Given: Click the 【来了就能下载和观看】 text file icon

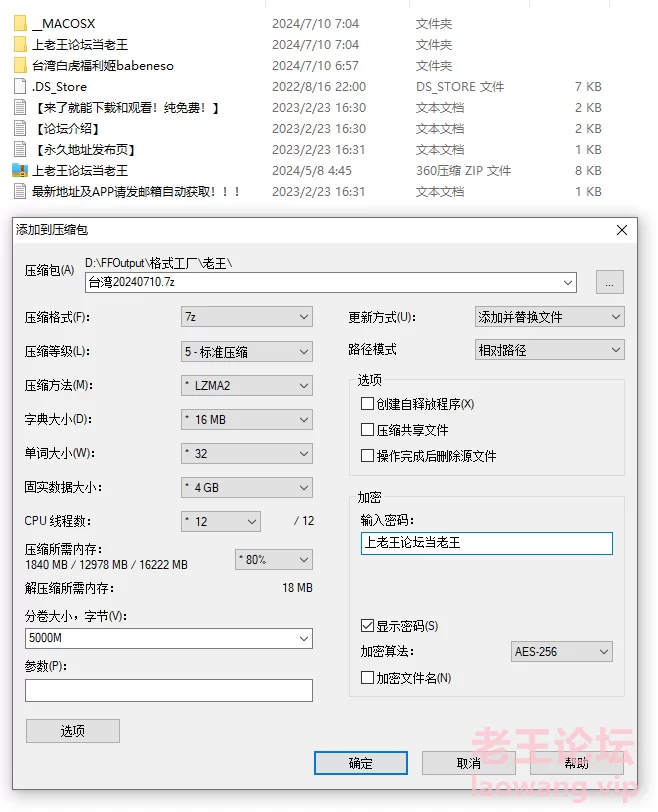Looking at the screenshot, I should [x=20, y=108].
